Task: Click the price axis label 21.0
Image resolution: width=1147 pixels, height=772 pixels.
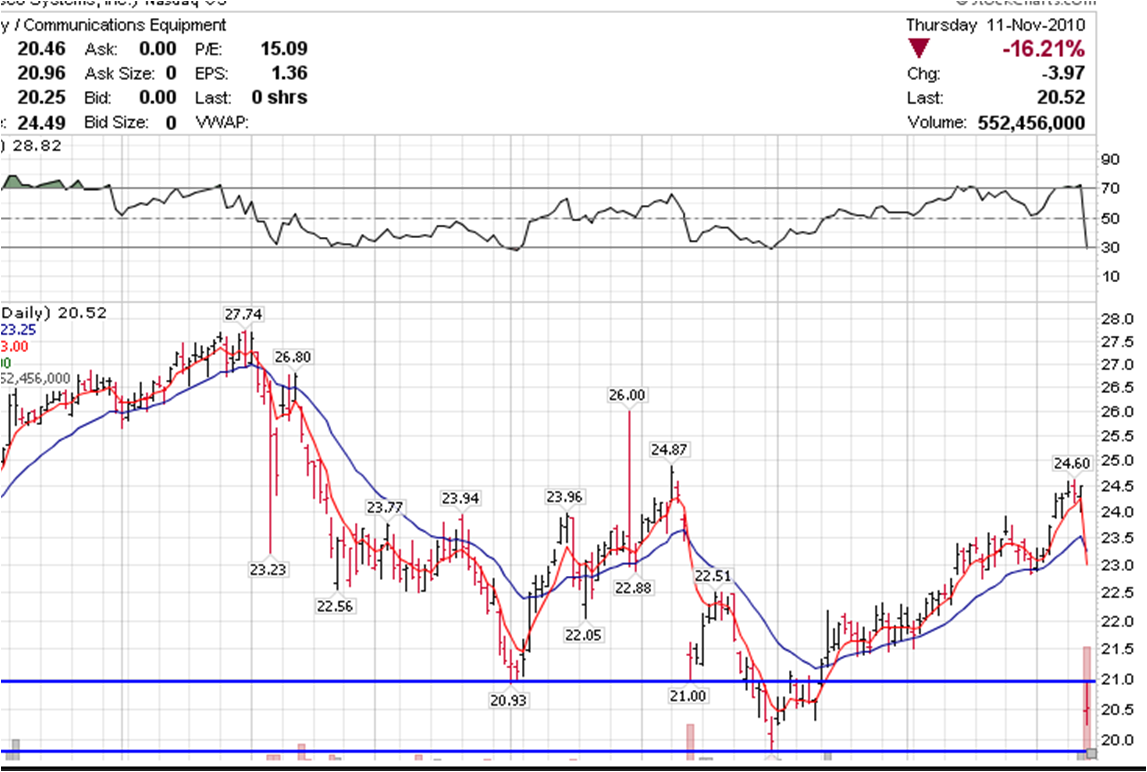Action: click(1118, 680)
